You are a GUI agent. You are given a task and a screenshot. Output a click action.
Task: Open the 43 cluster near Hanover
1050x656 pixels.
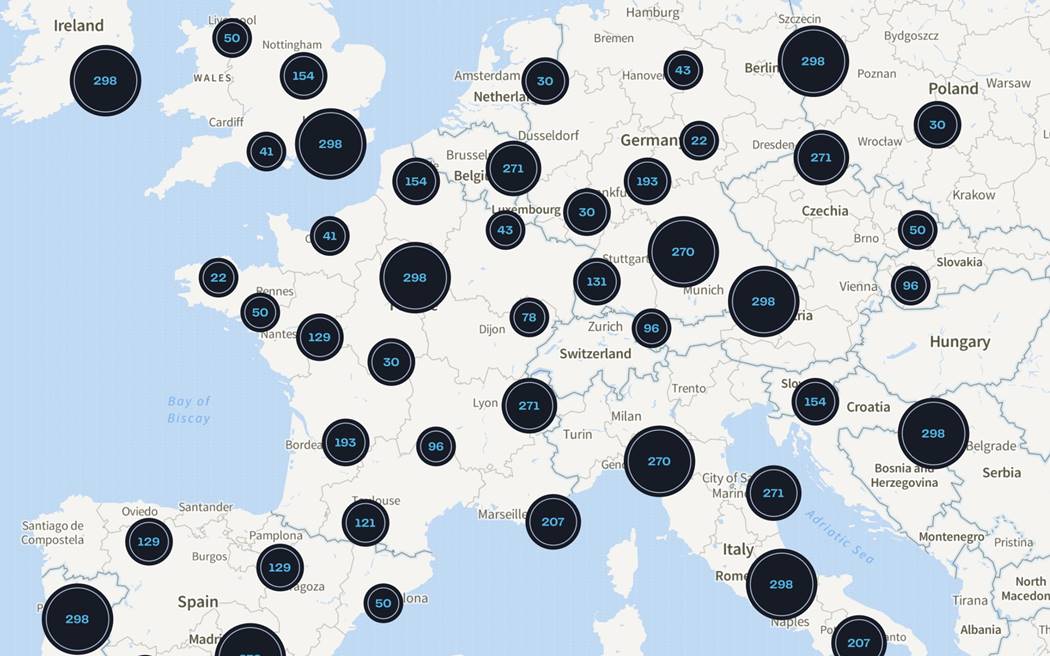click(x=683, y=71)
